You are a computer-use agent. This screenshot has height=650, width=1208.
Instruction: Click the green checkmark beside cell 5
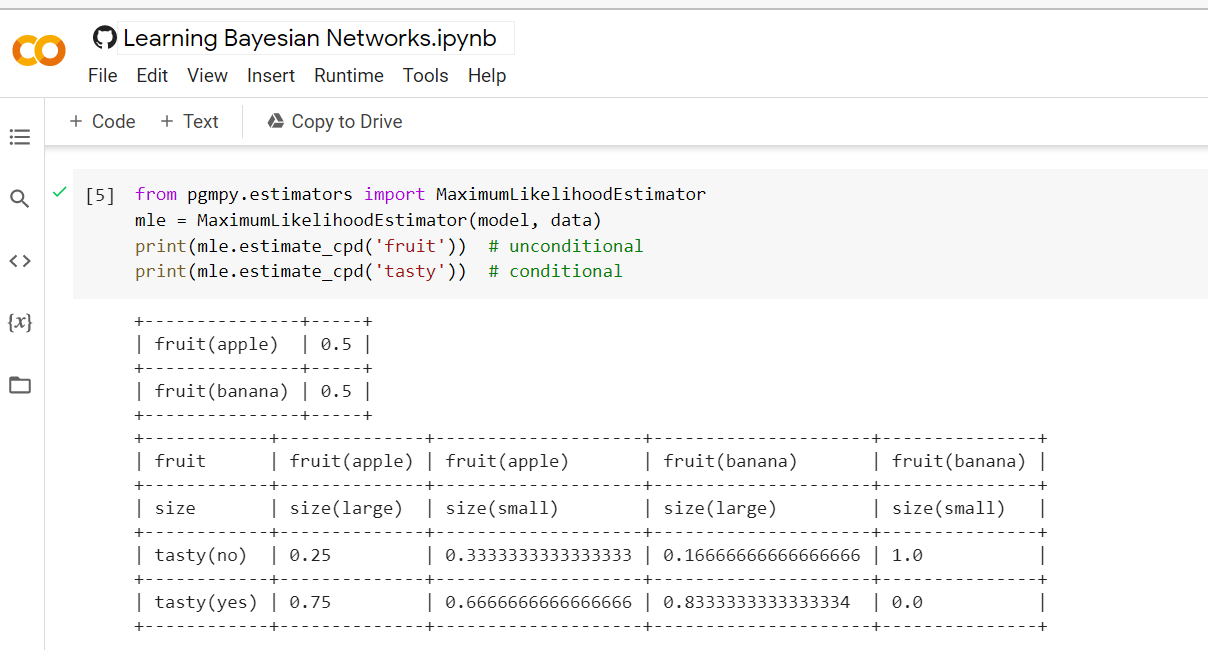tap(60, 192)
